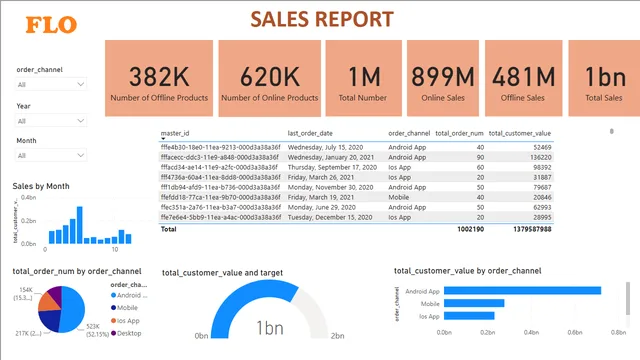Click total_customer_value and target gauge title
640x360 pixels.
click(x=222, y=273)
